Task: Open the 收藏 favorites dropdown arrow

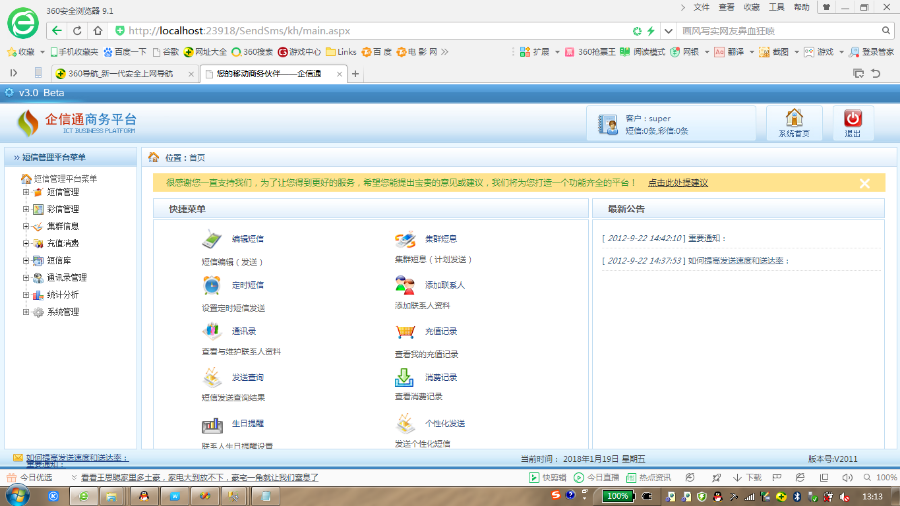Action: 42,52
